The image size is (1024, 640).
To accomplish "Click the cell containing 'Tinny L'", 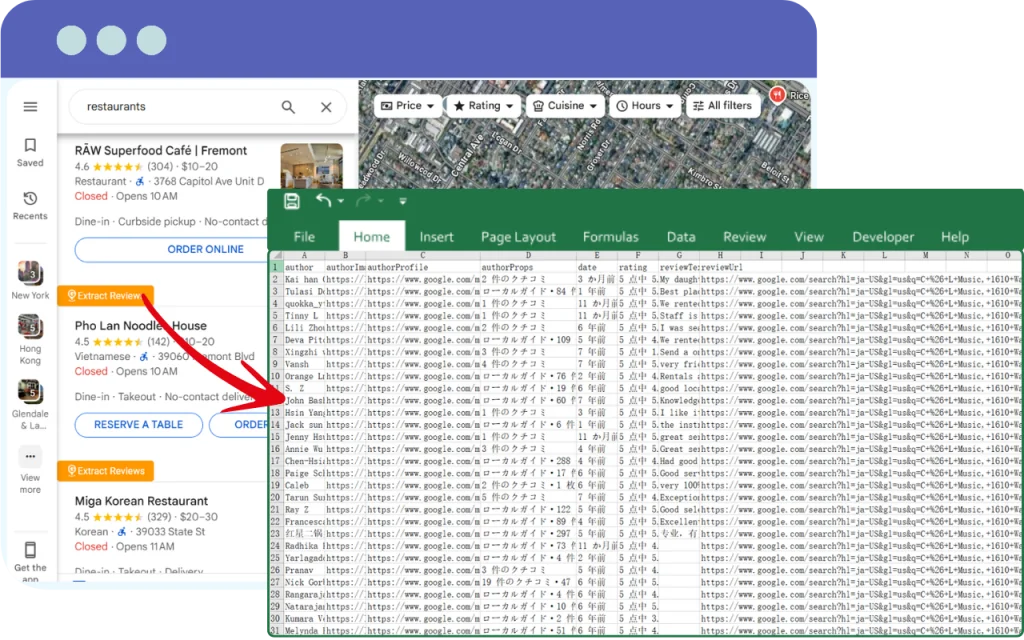I will (304, 315).
